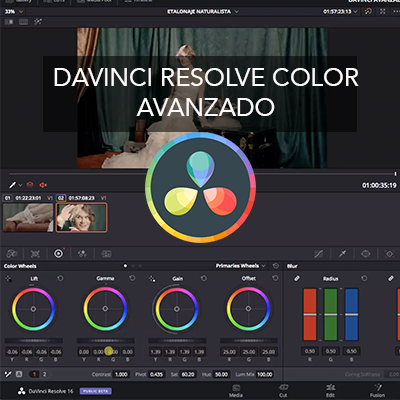This screenshot has height=400, width=400.
Task: Select the viewer qualifier picker tool
Action: [12, 185]
